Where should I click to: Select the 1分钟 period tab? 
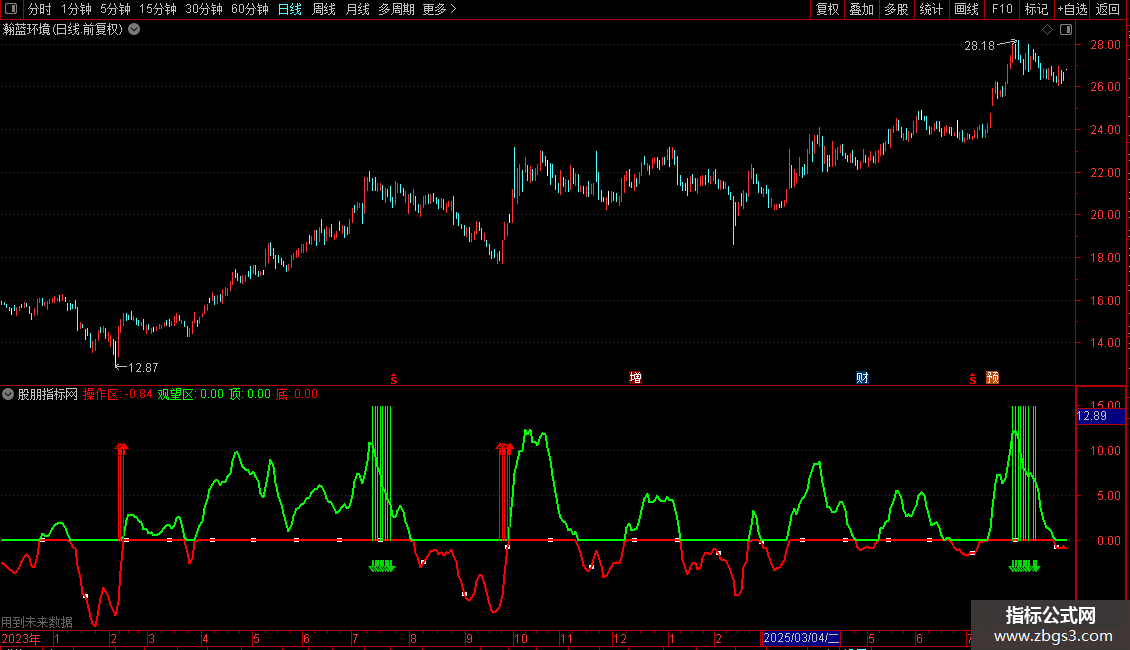click(x=76, y=9)
